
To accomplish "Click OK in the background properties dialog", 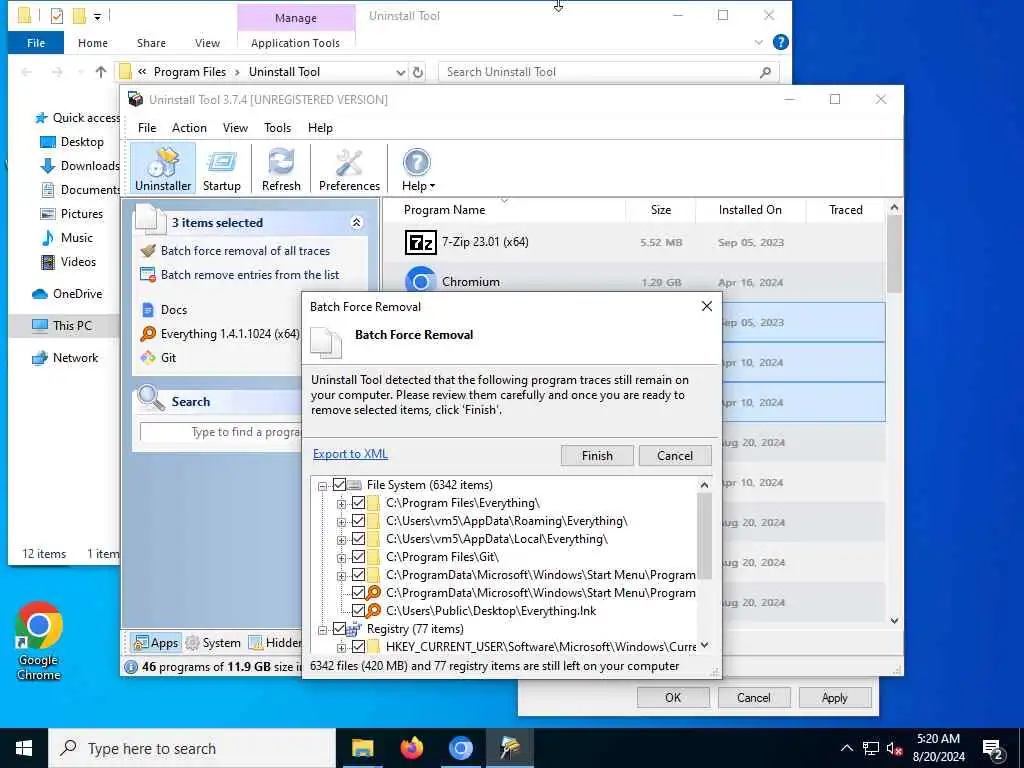I will [673, 697].
